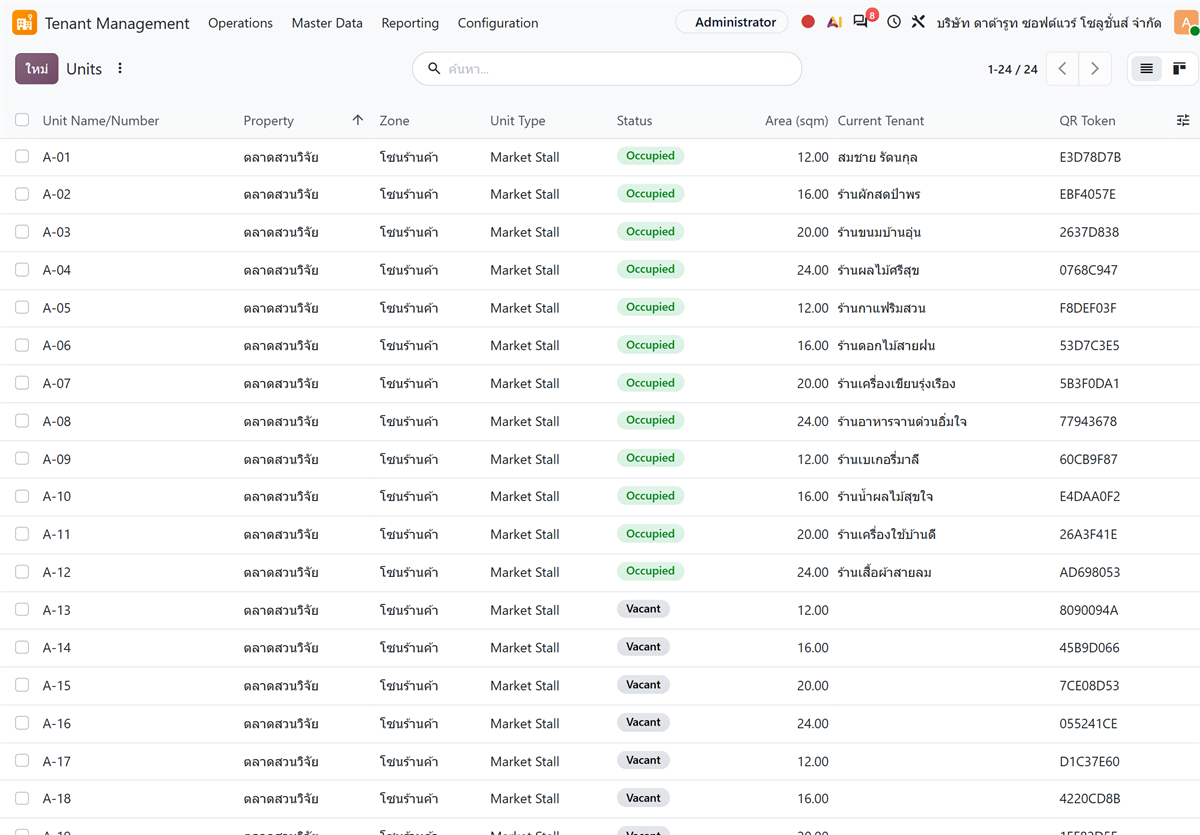The height and width of the screenshot is (835, 1200).
Task: Sort by the Area (sqm) column header
Action: [x=797, y=121]
